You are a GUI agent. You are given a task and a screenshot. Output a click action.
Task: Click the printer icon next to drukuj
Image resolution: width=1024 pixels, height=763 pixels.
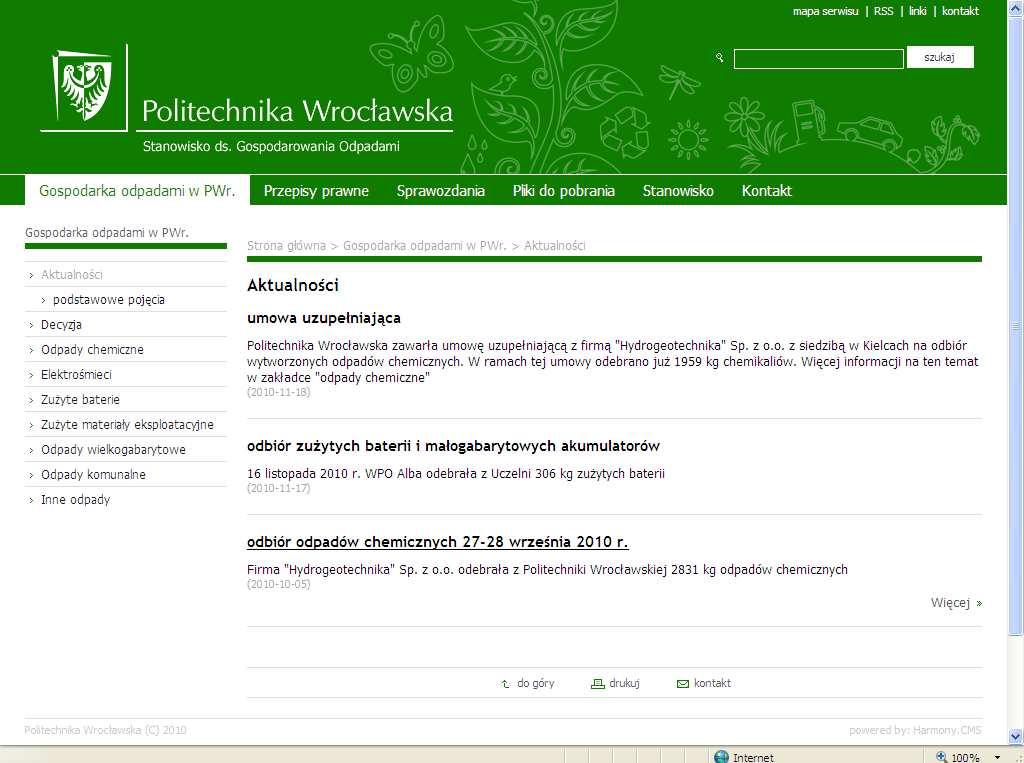(597, 684)
